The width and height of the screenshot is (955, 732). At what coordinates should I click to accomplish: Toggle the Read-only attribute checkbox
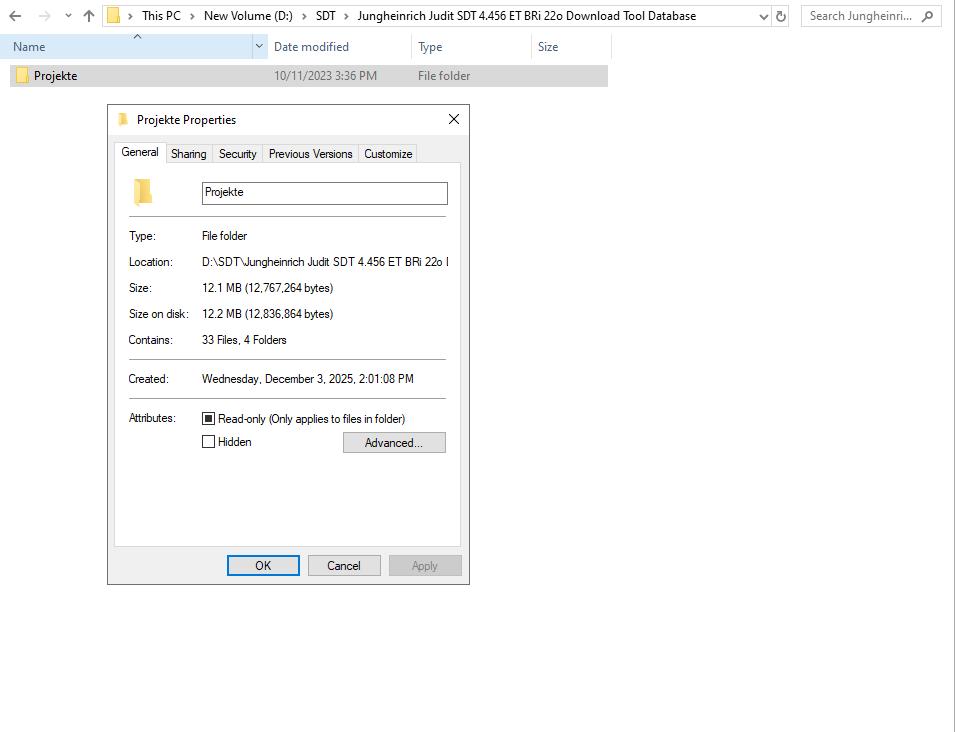(x=208, y=418)
